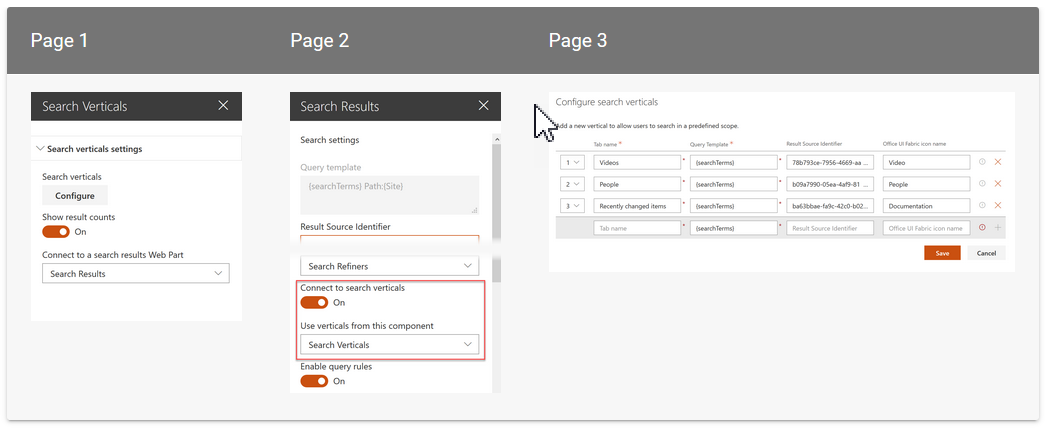
Task: Click Result Source Identifier starting 78b793ce
Action: pos(830,162)
